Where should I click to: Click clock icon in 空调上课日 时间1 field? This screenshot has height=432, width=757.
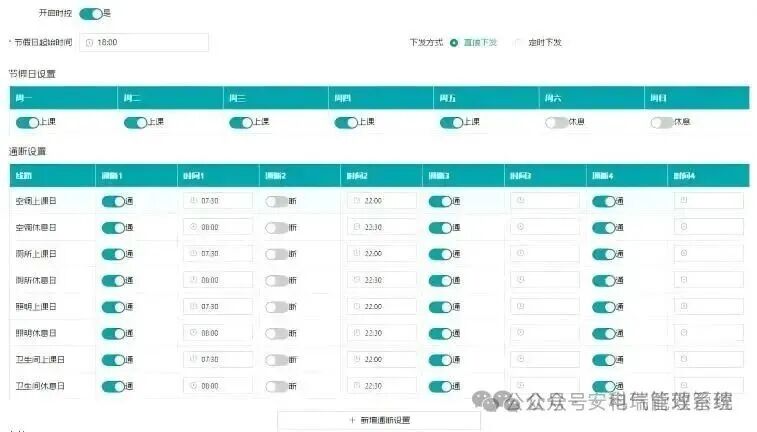click(x=192, y=201)
